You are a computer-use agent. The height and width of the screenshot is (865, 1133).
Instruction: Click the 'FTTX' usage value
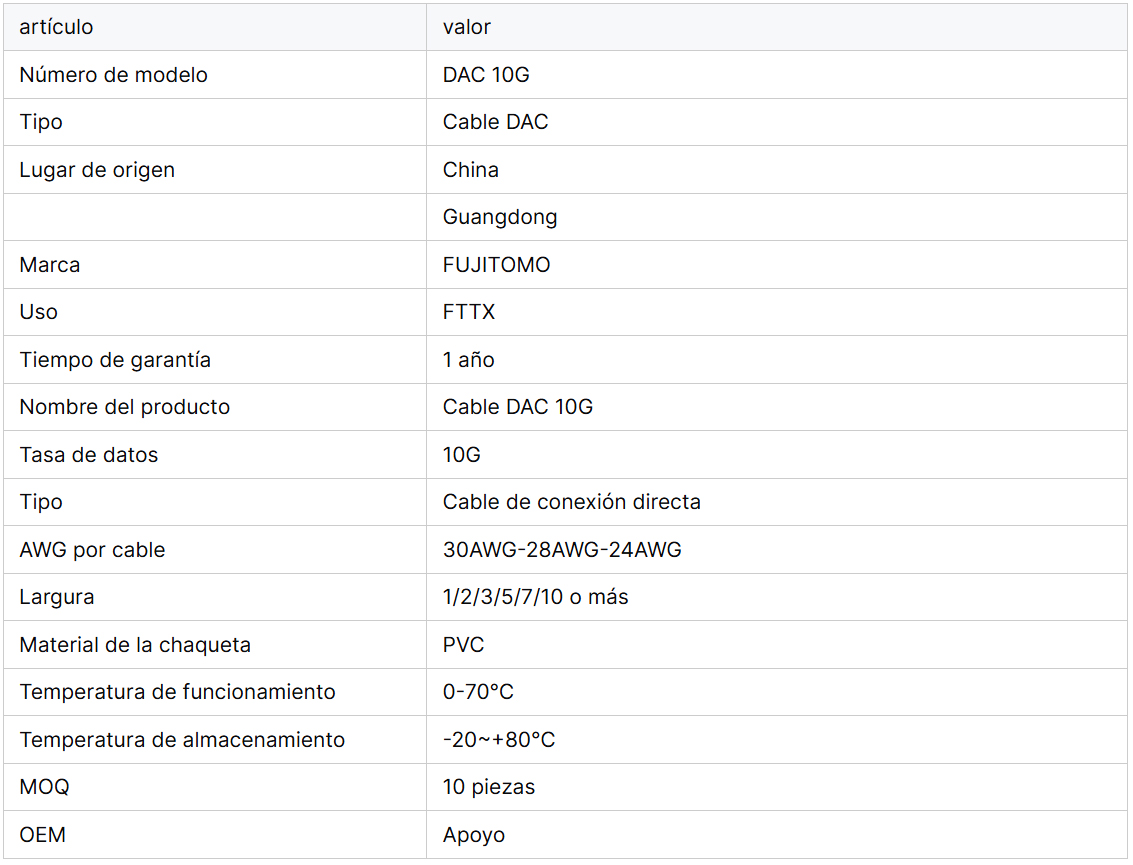coord(469,312)
